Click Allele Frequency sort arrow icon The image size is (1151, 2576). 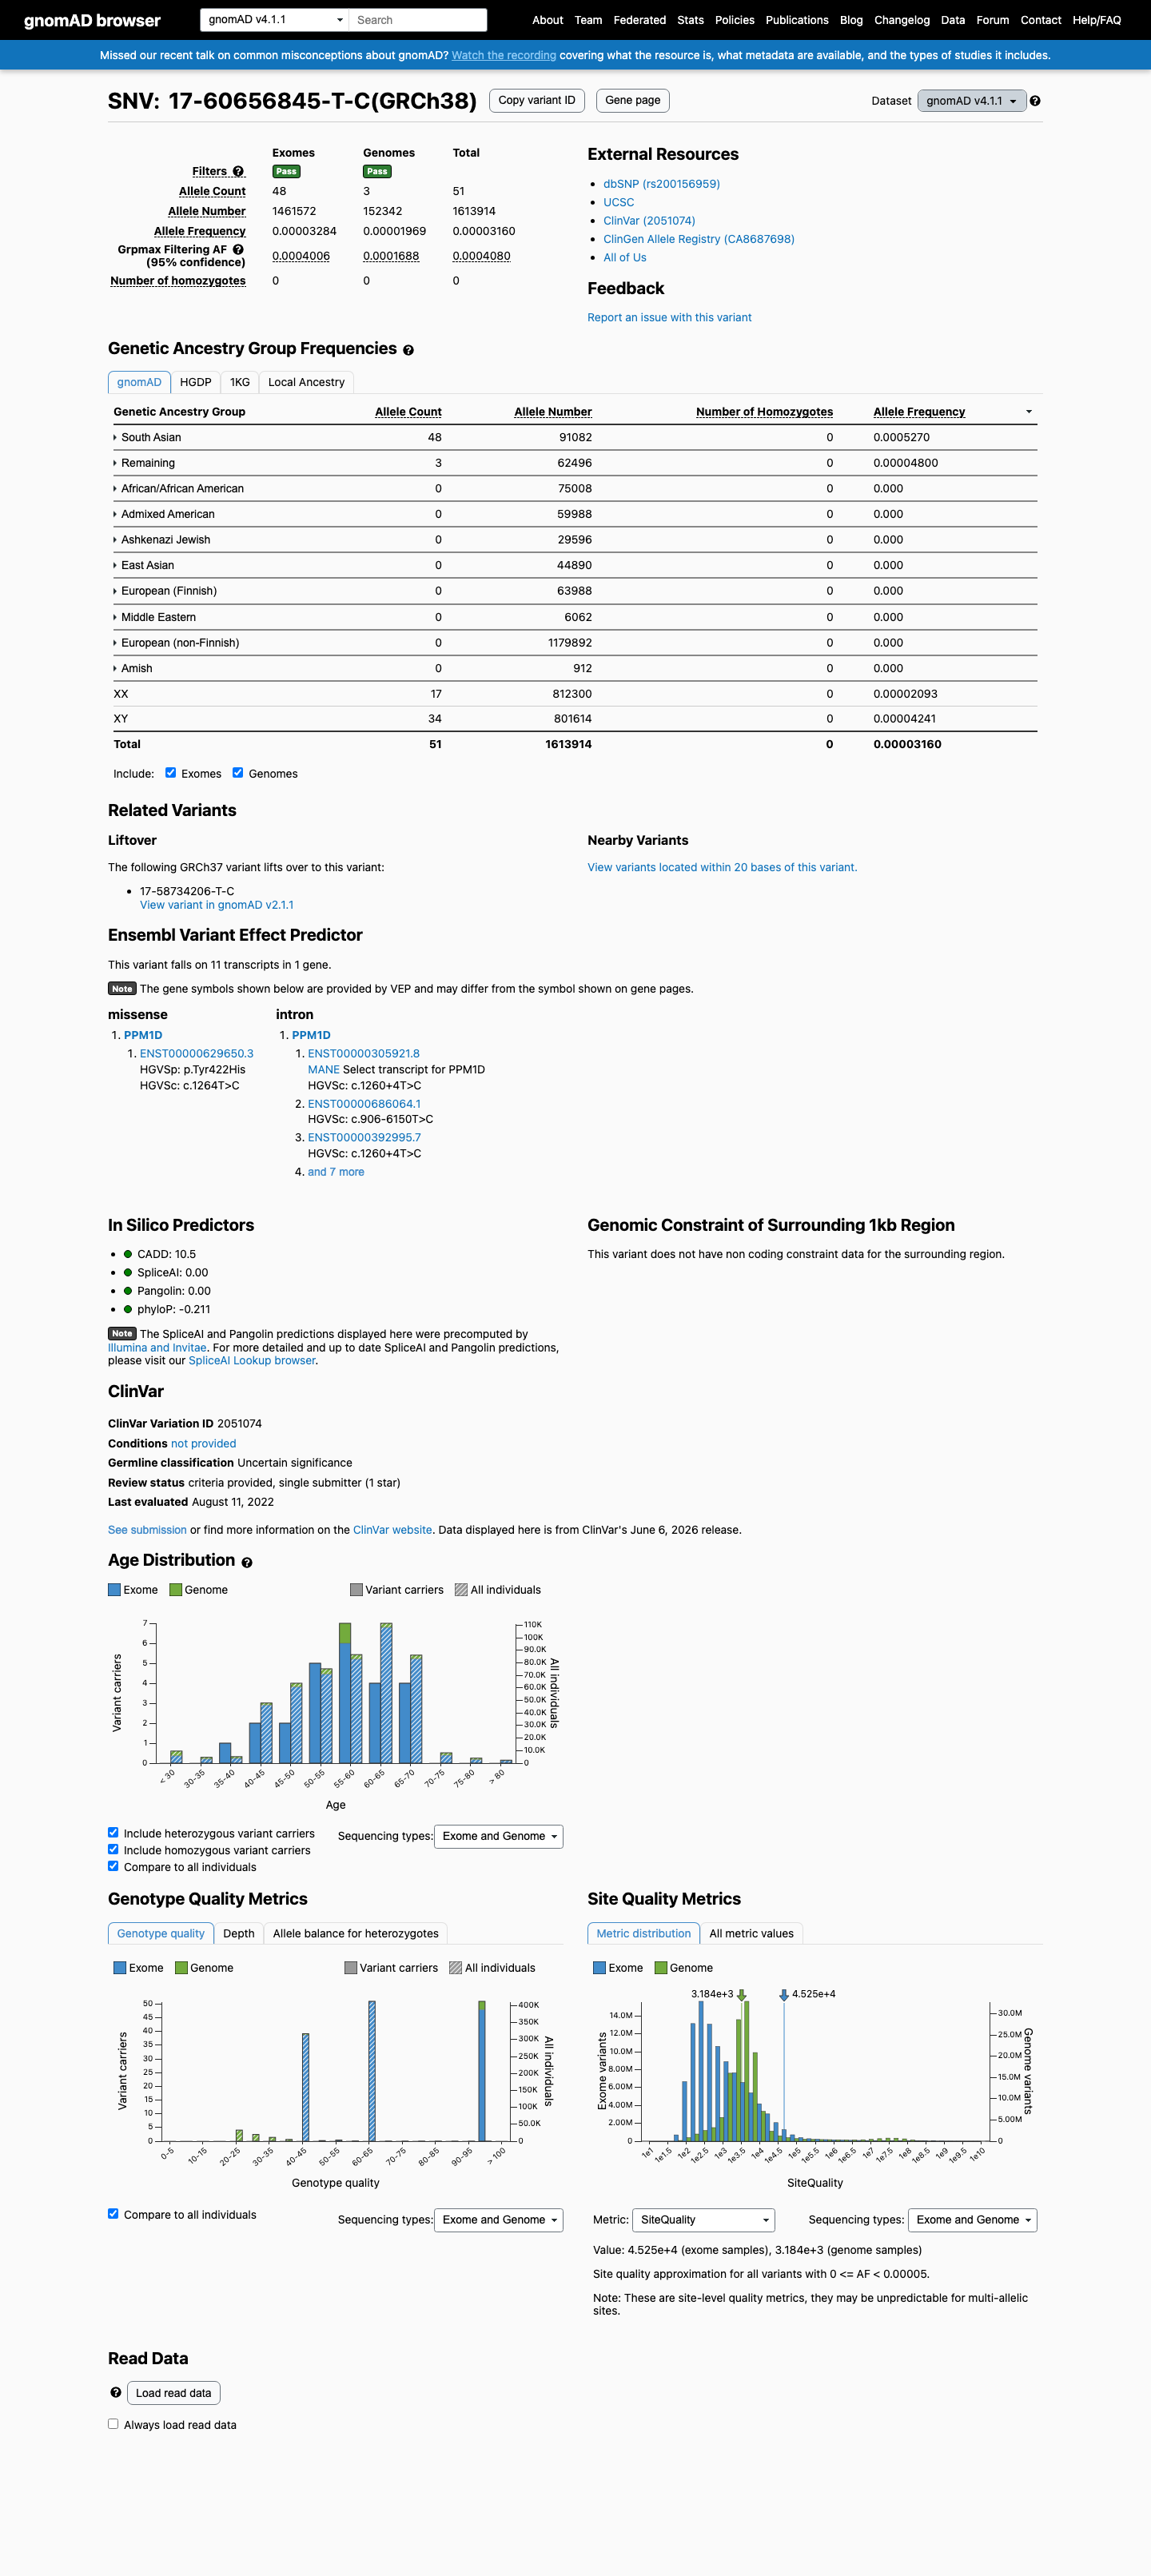(1029, 412)
